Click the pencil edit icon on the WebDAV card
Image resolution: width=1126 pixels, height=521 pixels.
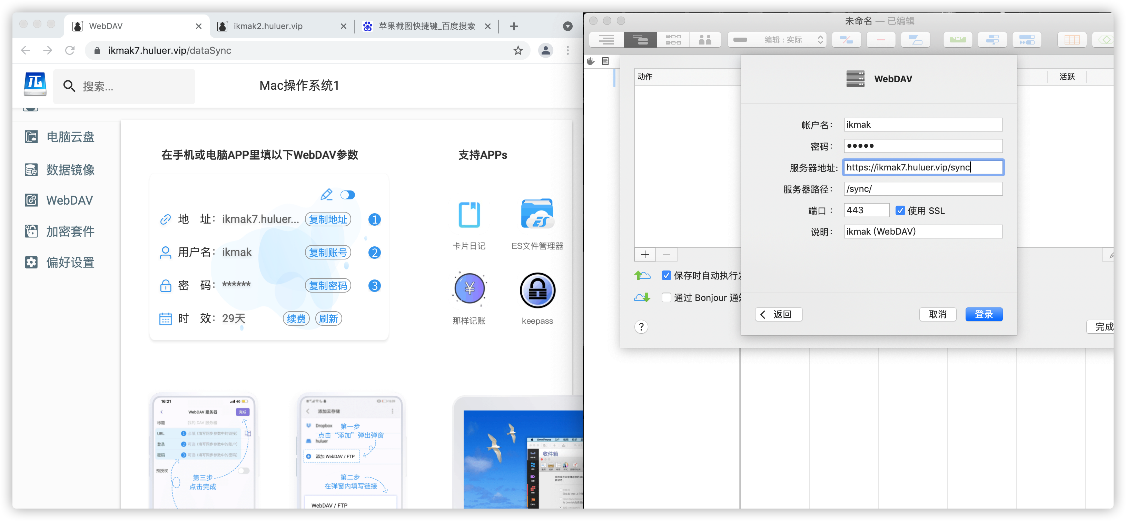327,194
